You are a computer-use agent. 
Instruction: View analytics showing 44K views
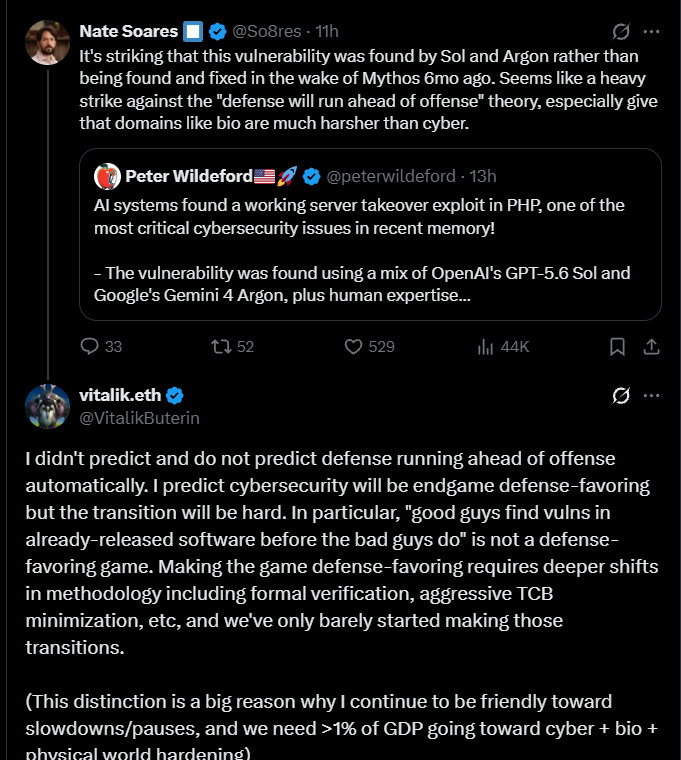pyautogui.click(x=503, y=347)
